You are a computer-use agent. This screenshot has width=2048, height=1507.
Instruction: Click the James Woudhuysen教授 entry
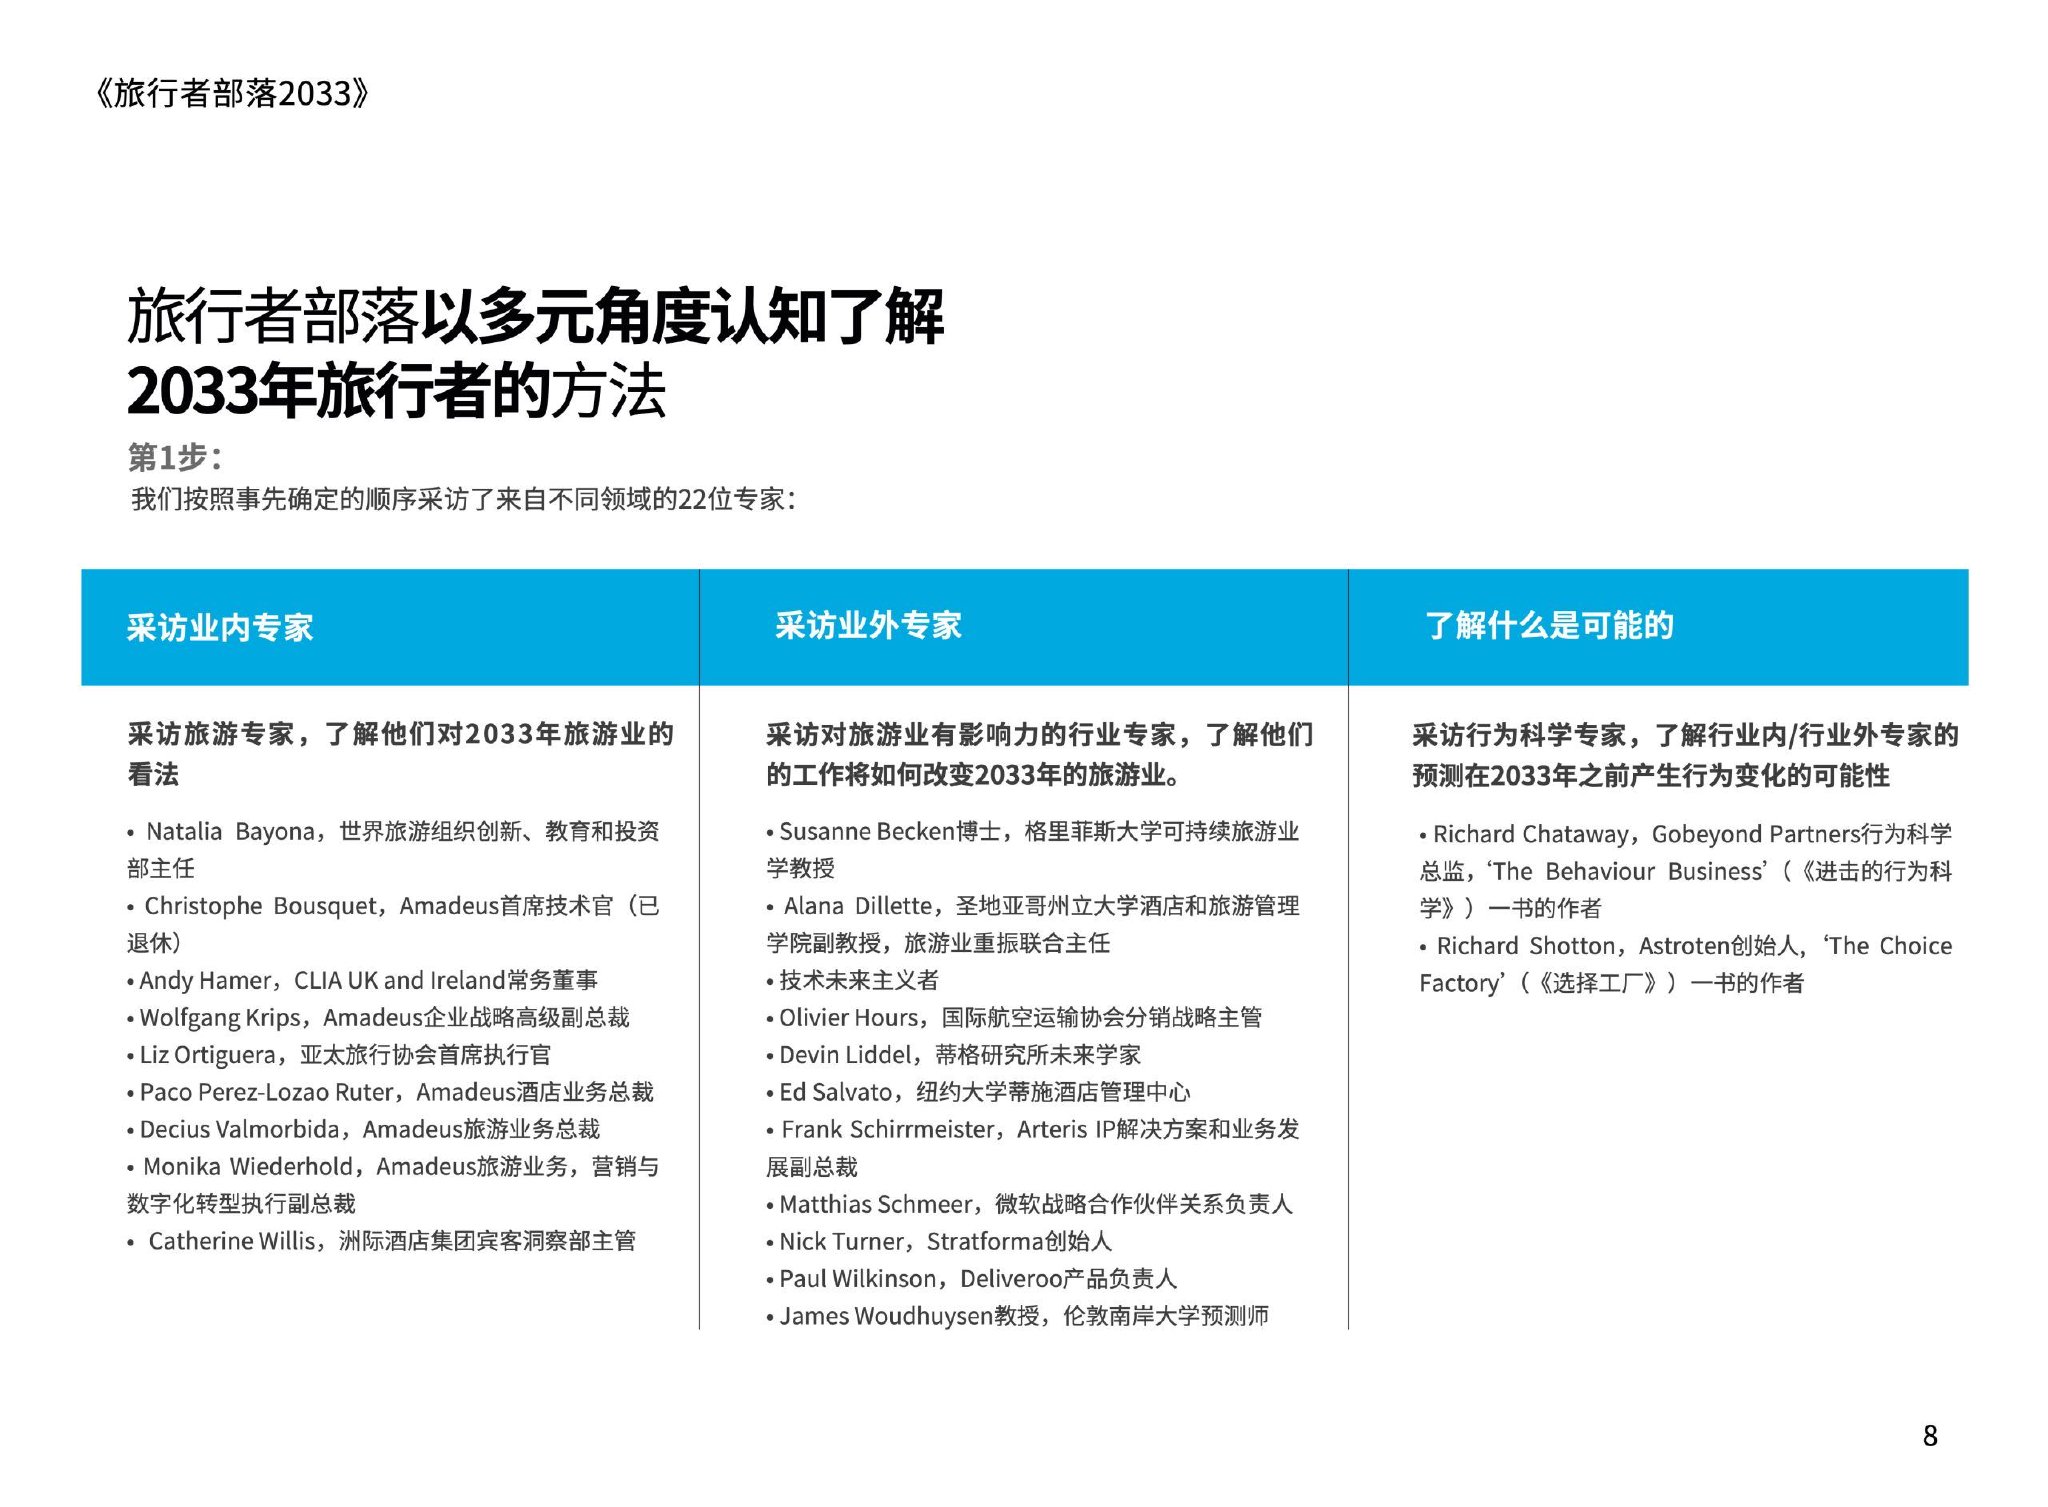coord(1017,1316)
